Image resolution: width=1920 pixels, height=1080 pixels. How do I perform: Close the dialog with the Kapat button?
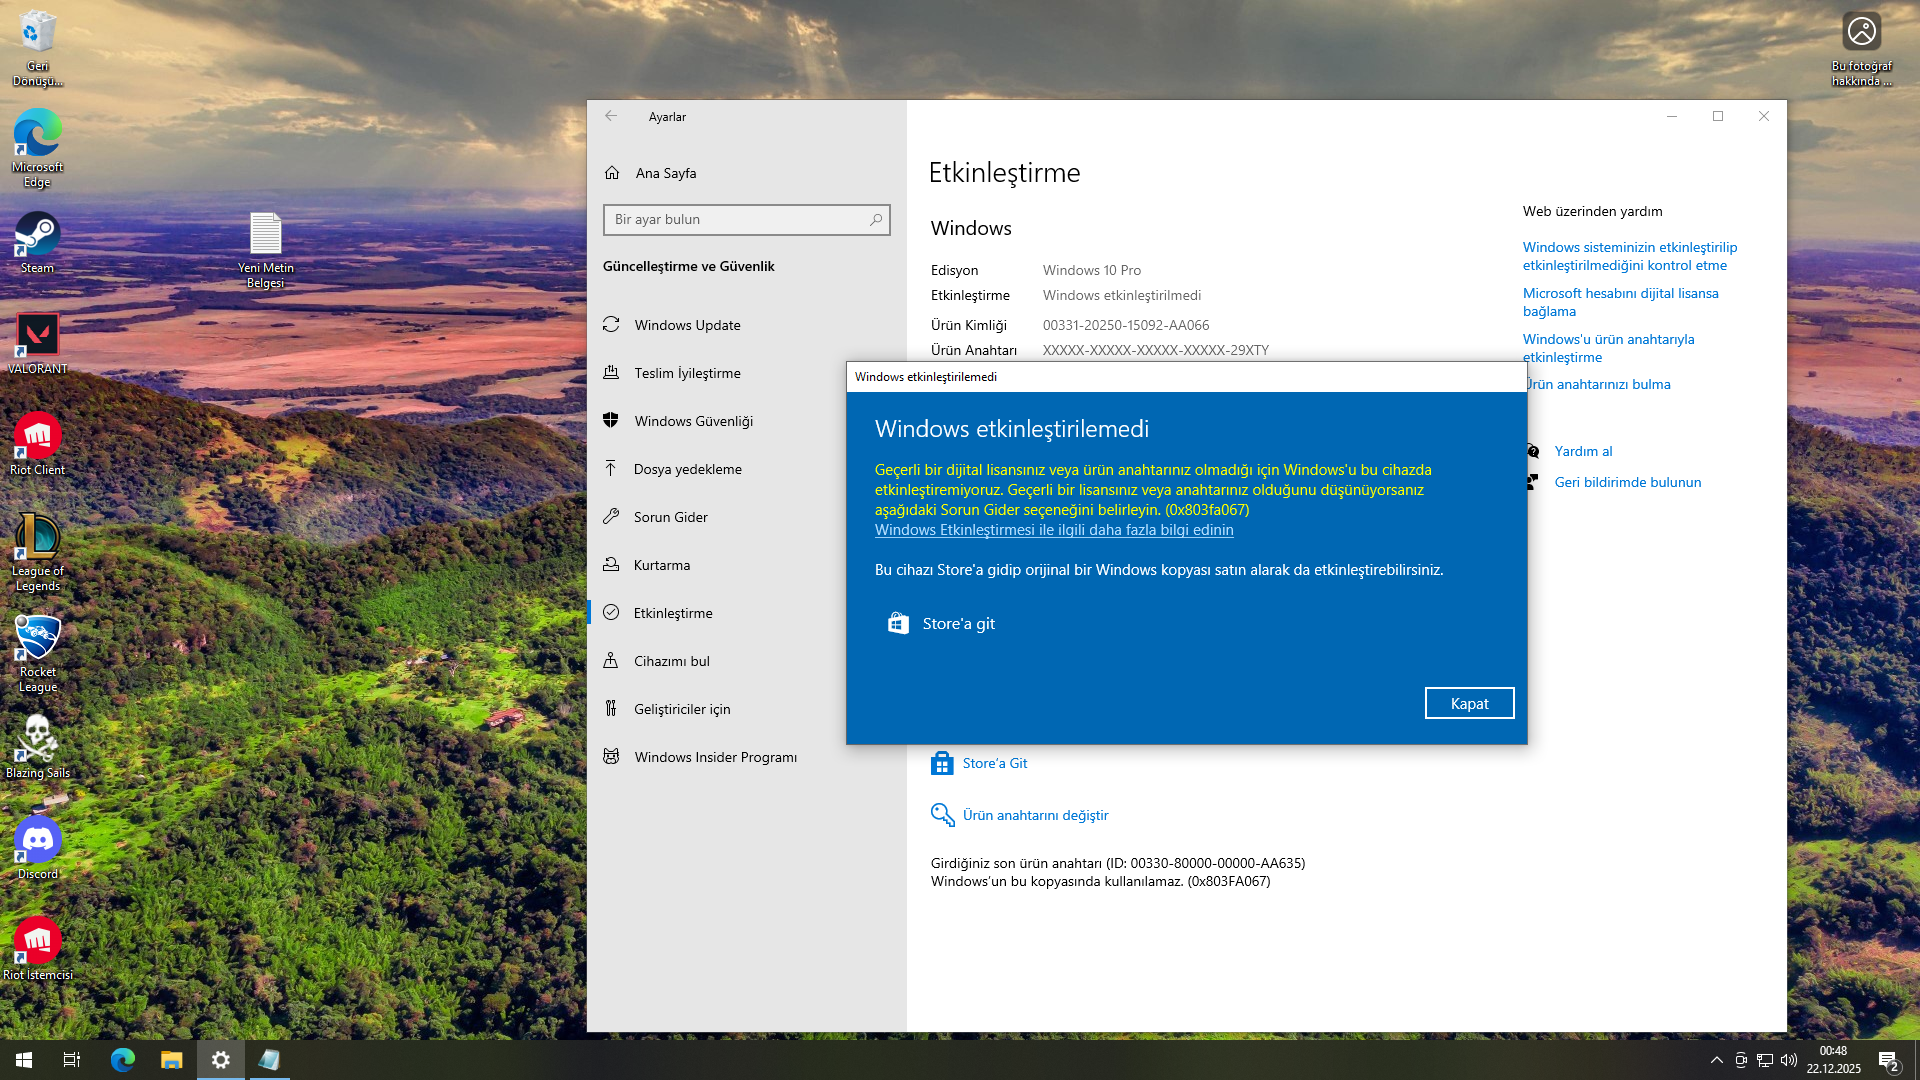pos(1469,703)
